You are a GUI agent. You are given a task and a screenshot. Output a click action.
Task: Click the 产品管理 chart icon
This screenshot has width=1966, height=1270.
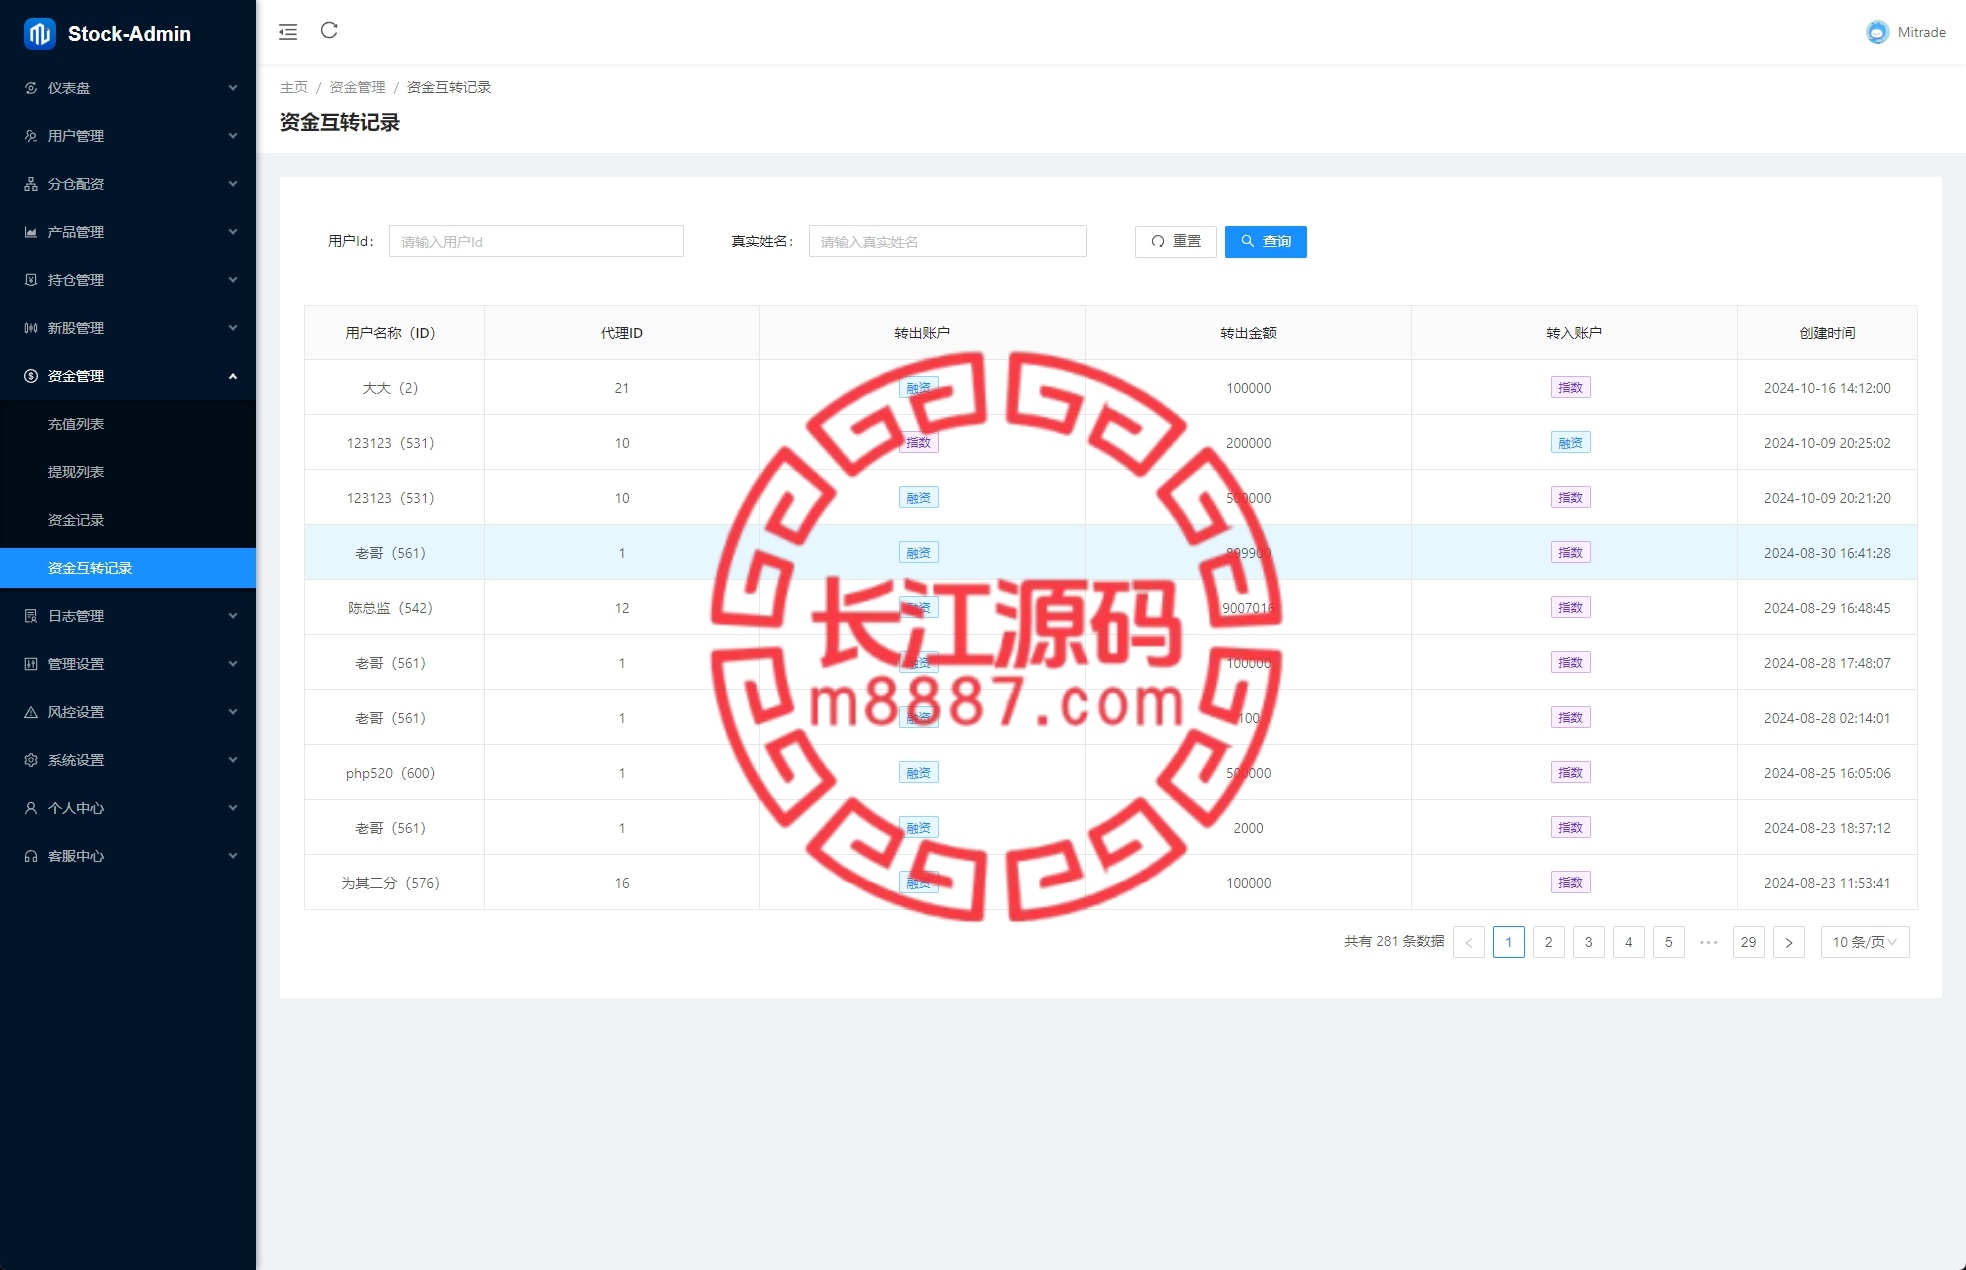pyautogui.click(x=31, y=232)
